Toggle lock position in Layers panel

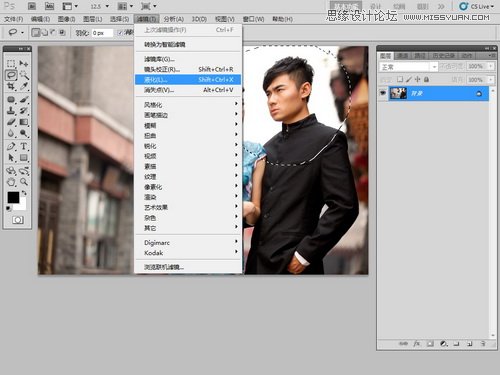click(x=417, y=79)
